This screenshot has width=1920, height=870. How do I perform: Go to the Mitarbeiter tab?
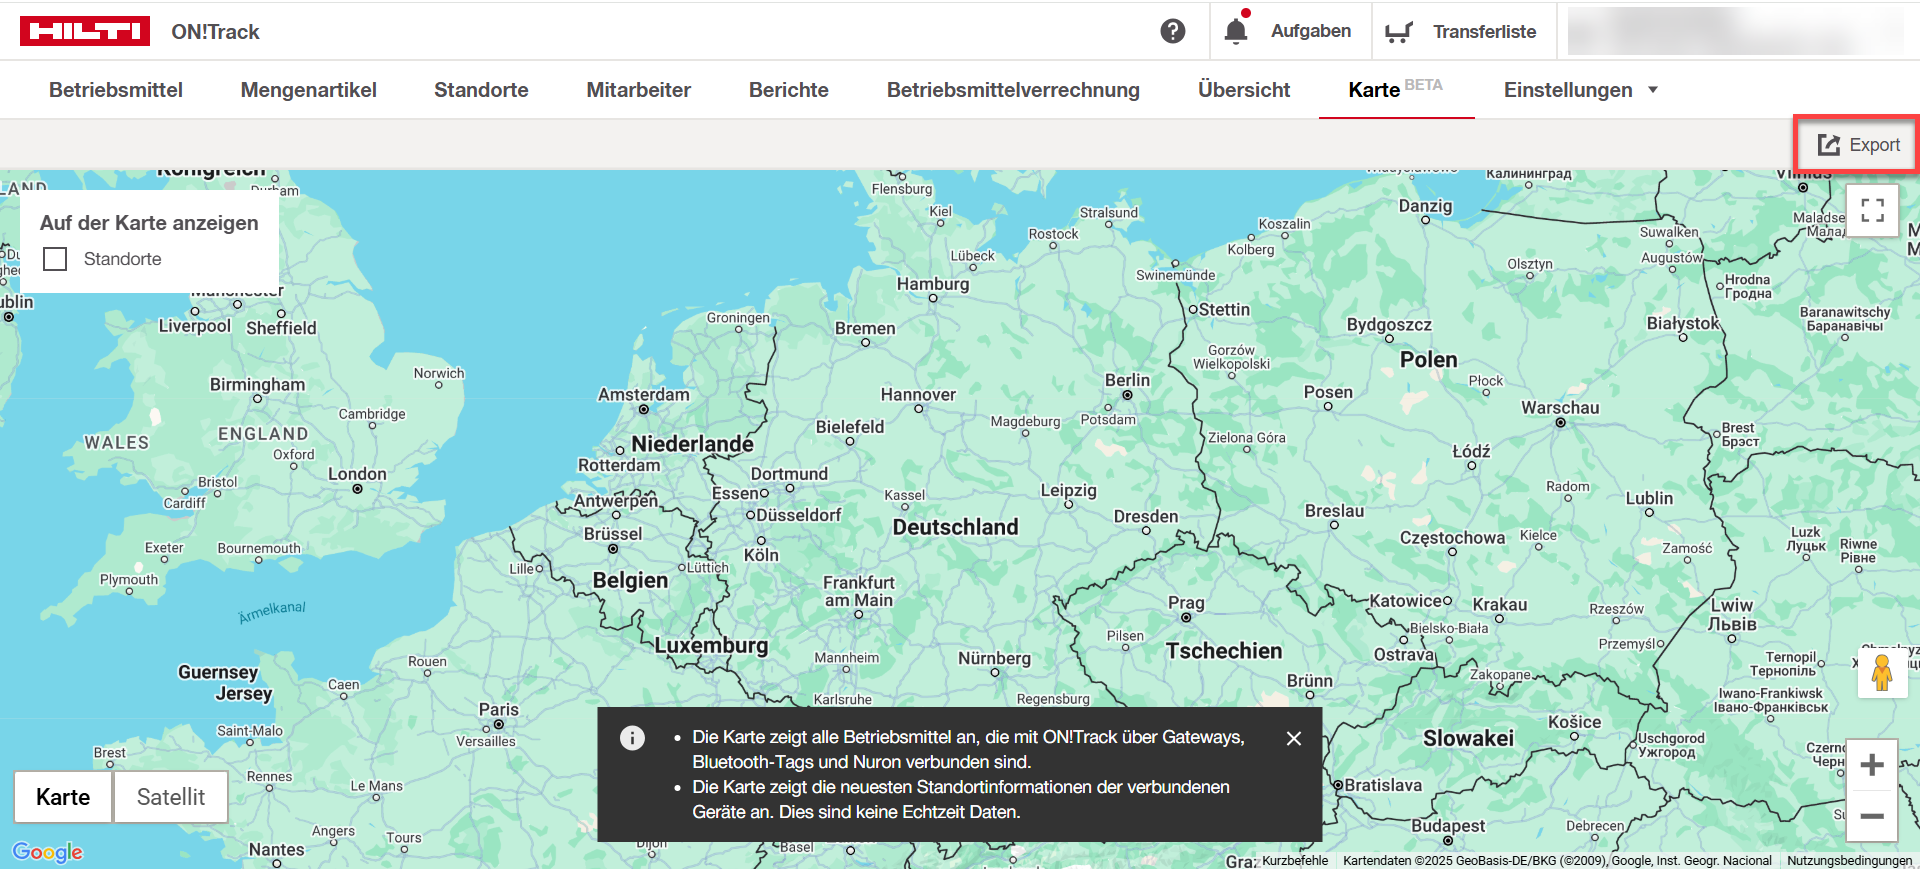tap(639, 90)
